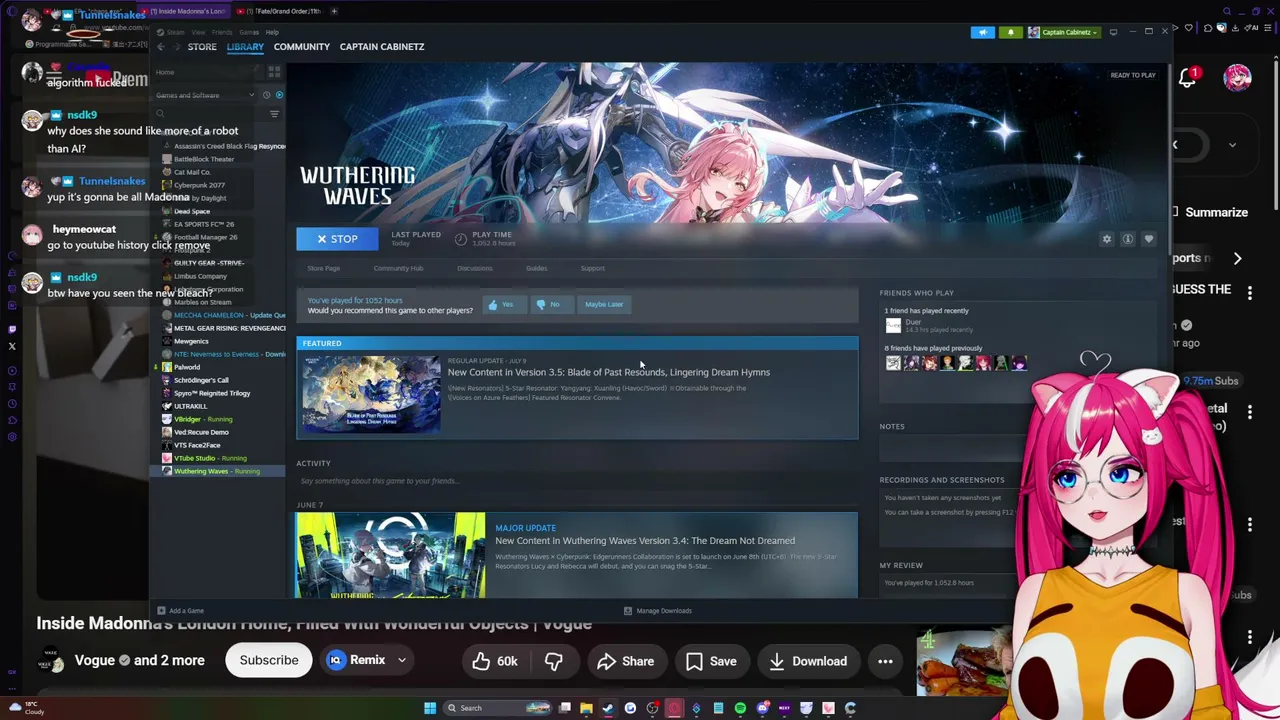Open the game settings gear icon
Viewport: 1280px width, 720px height.
[1106, 239]
